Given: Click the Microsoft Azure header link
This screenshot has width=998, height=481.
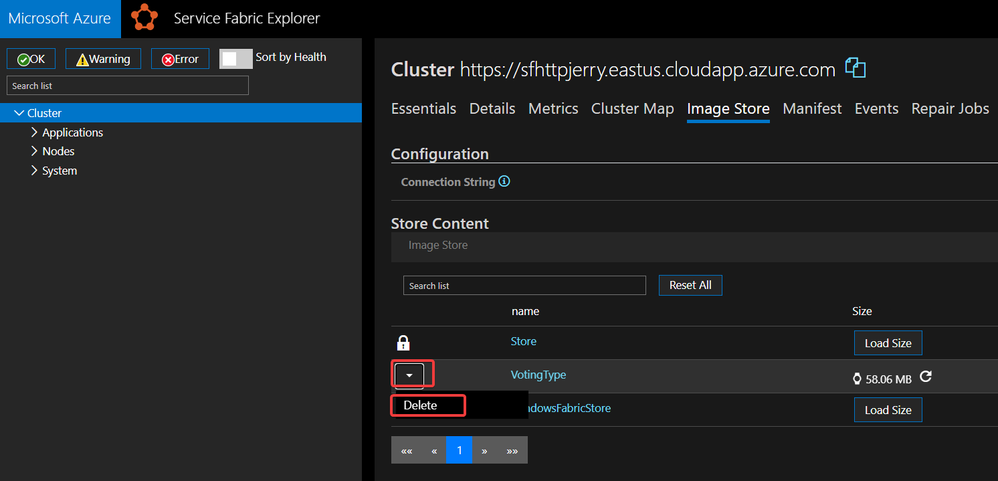Looking at the screenshot, I should pyautogui.click(x=60, y=18).
